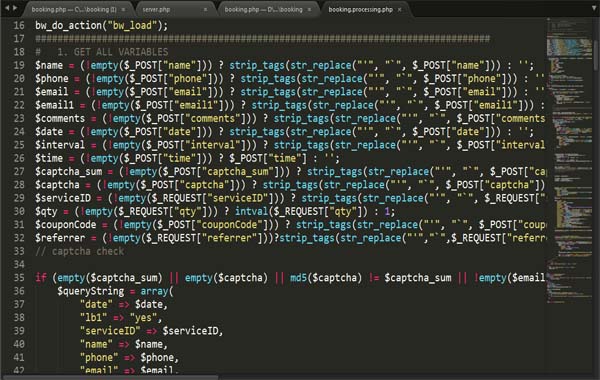Click line number 30 in gutter
The image size is (600, 380).
coord(19,212)
